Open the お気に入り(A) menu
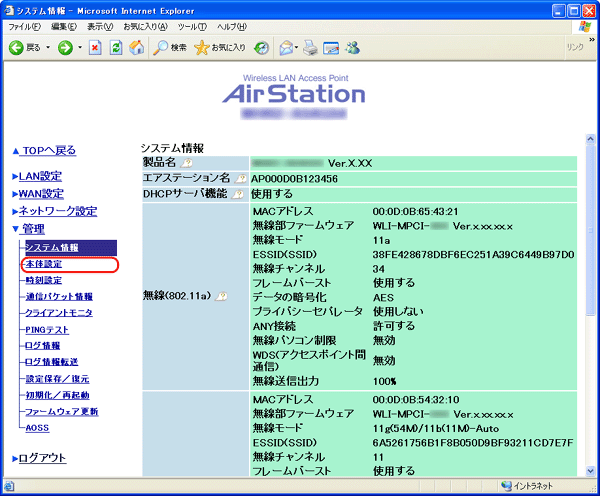 [145, 27]
